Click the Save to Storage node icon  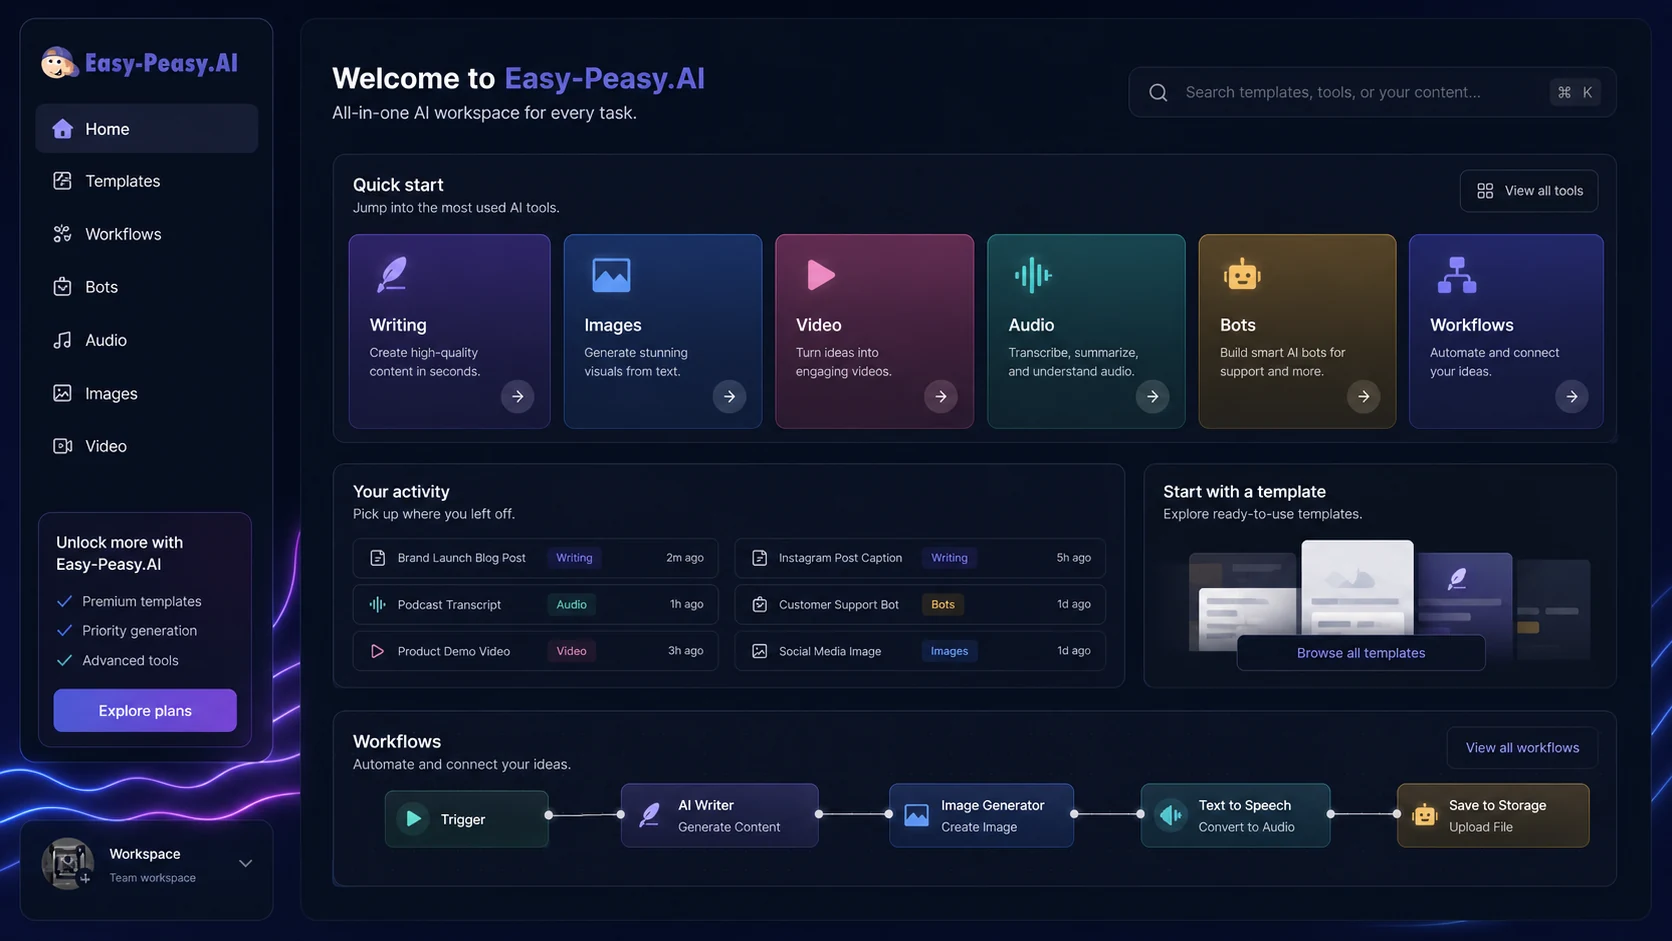pos(1424,816)
